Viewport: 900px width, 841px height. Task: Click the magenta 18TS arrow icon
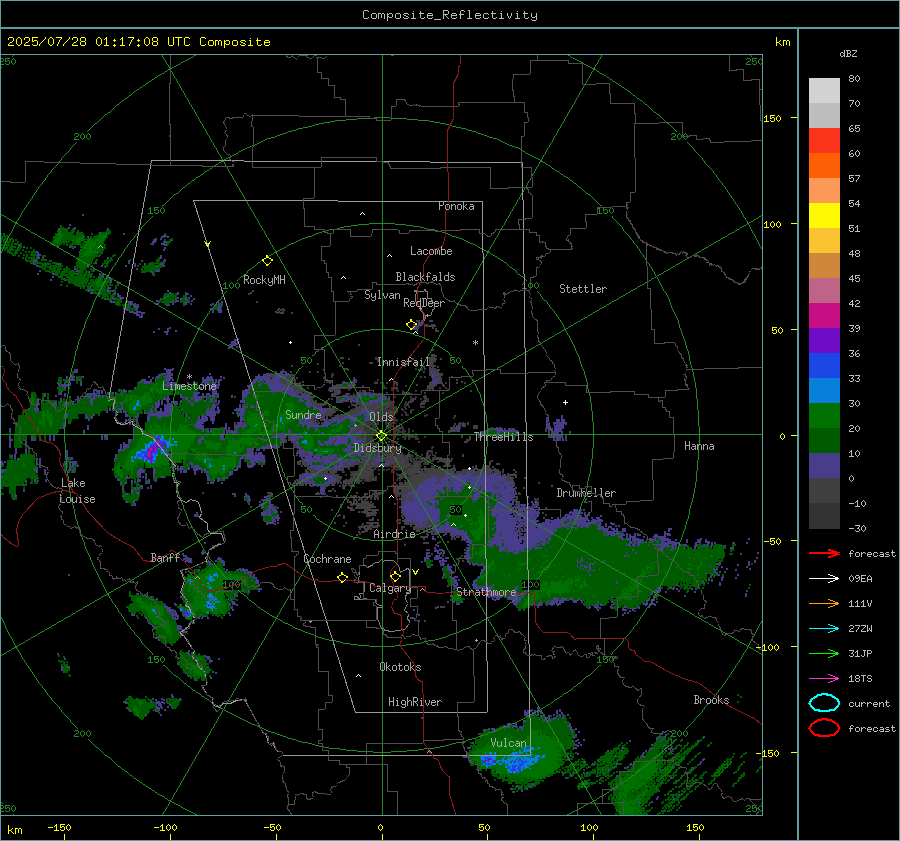pos(824,679)
